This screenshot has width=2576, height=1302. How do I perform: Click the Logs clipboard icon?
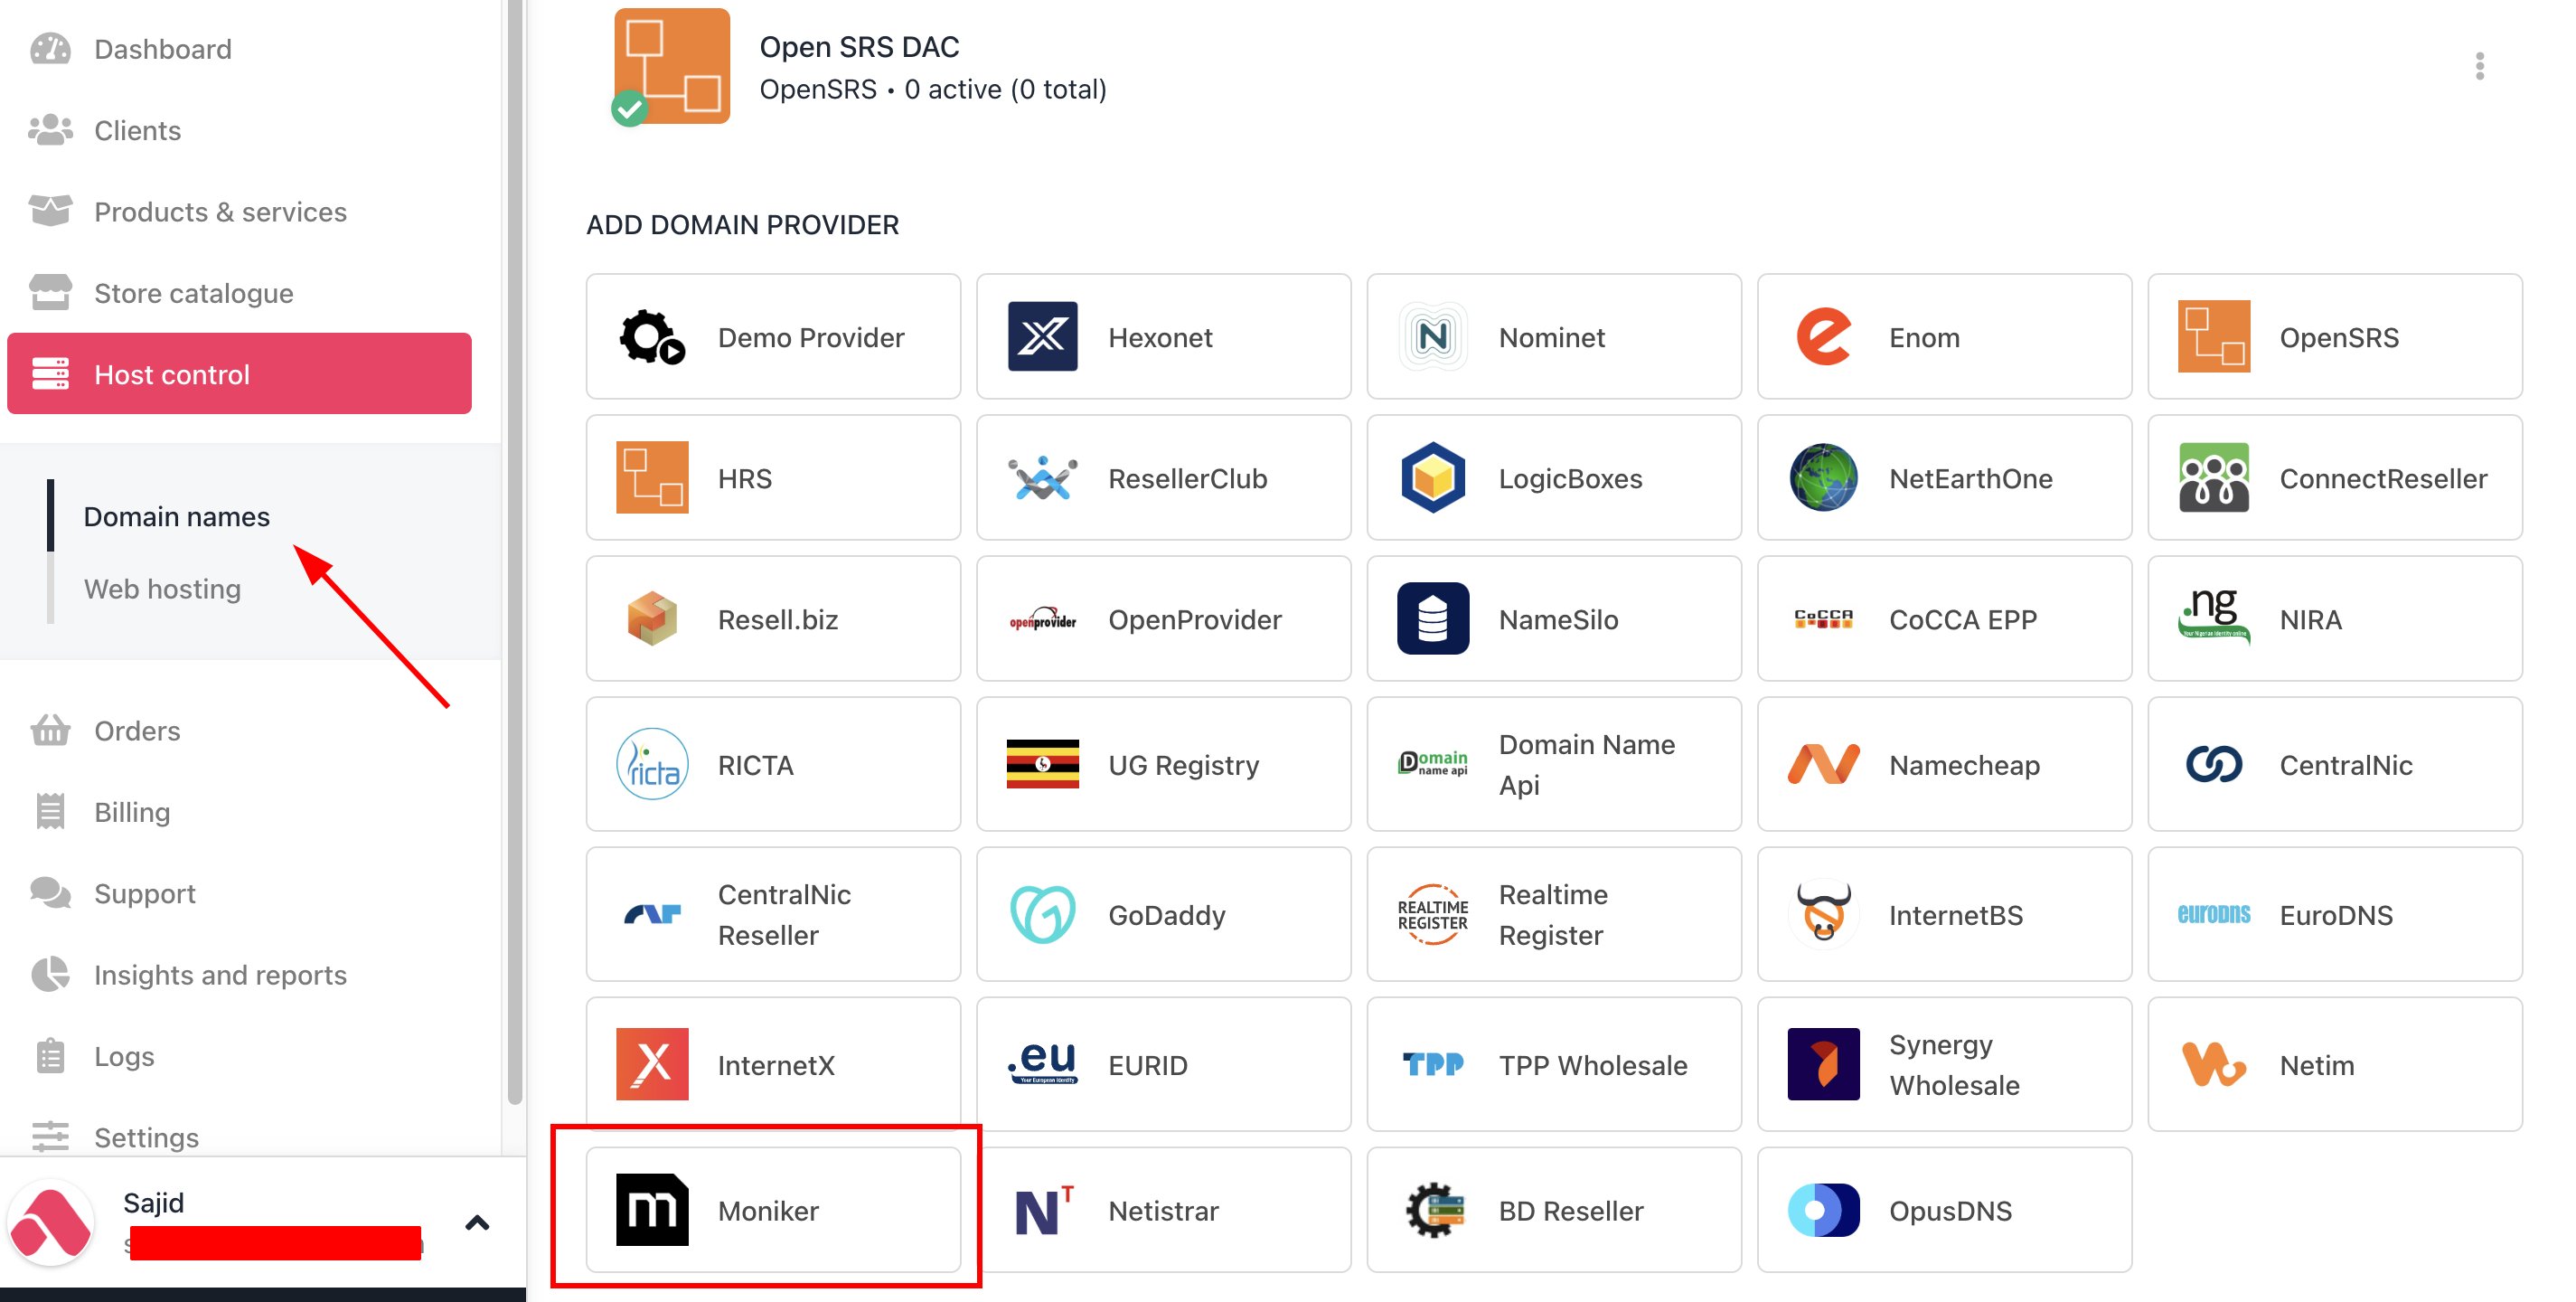click(50, 1055)
